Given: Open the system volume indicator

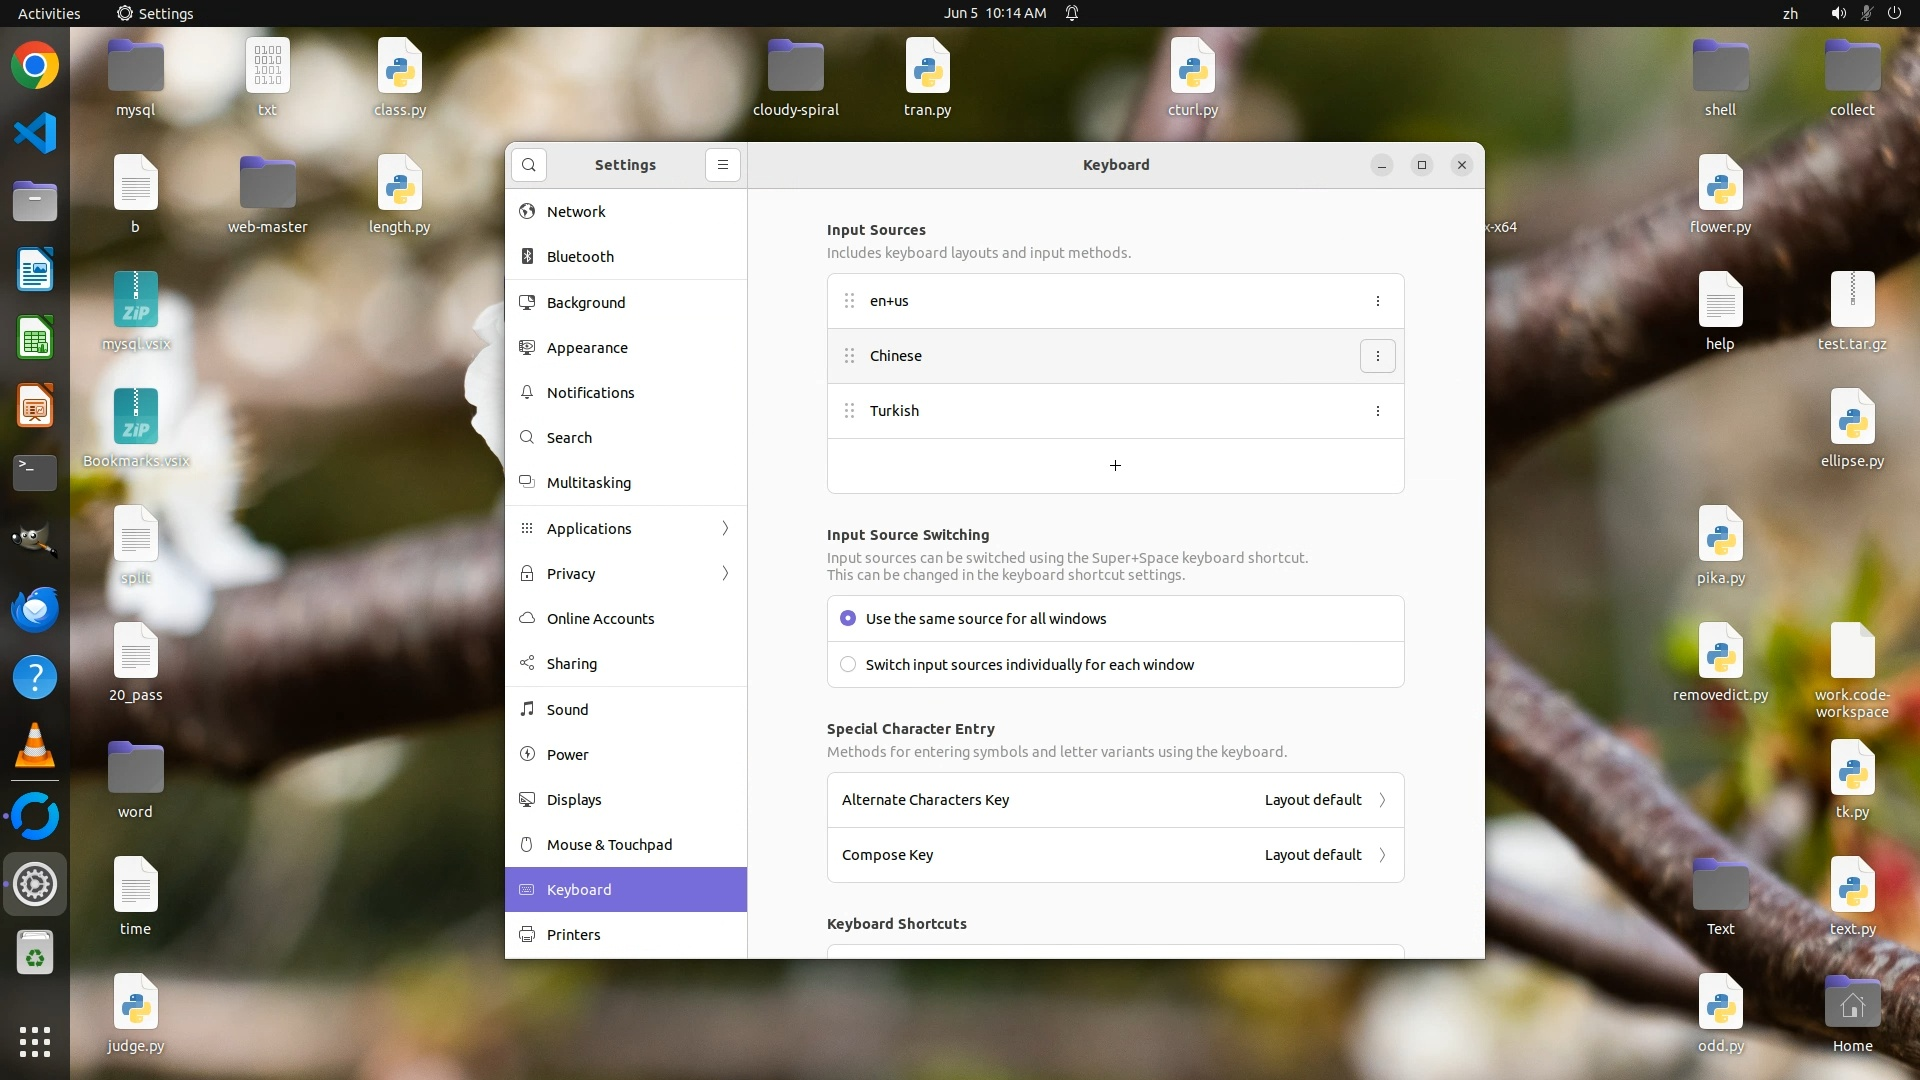Looking at the screenshot, I should pos(1838,13).
